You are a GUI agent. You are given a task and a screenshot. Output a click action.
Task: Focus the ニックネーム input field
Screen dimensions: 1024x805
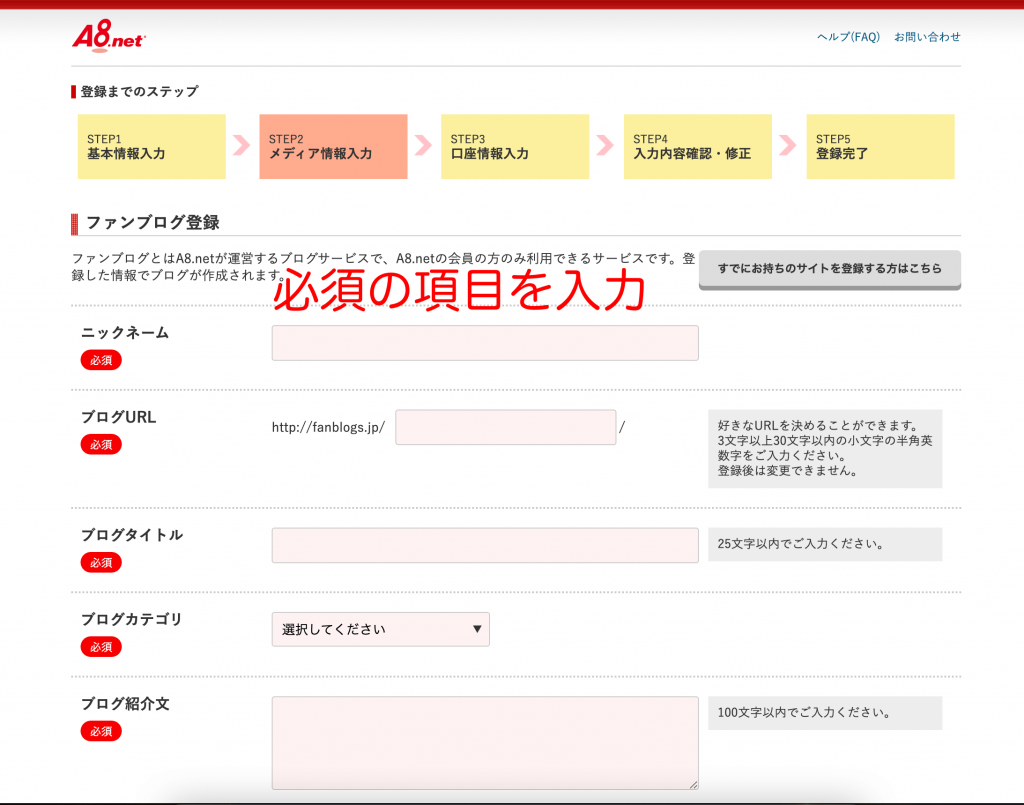point(485,343)
